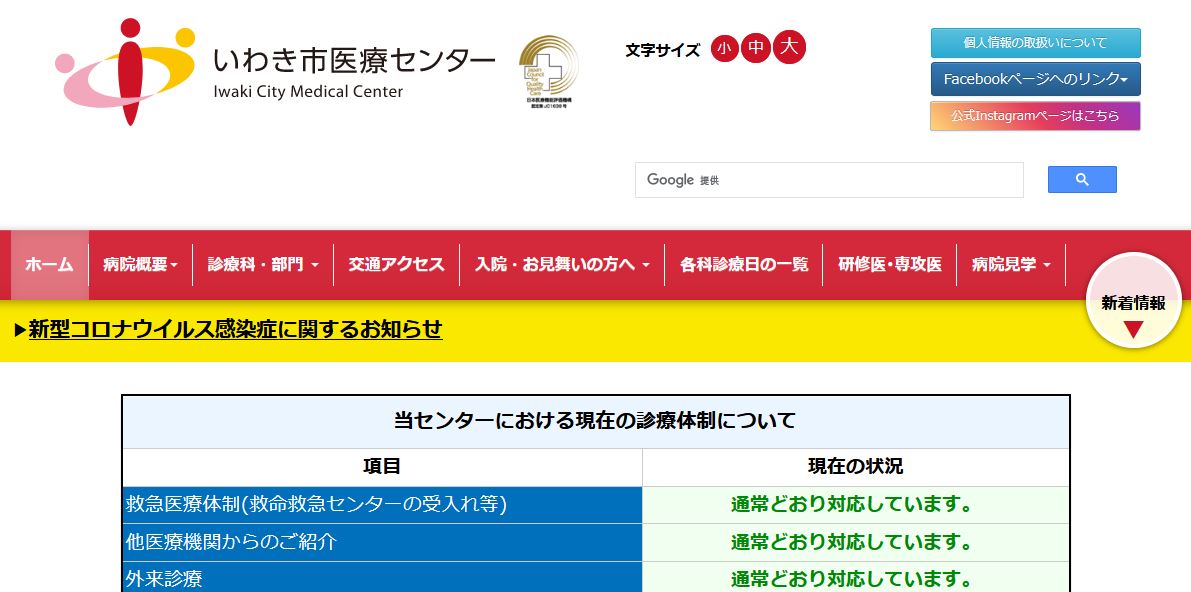Open the 病院見学 dropdown
Screen dimensions: 1191x592
[x=1010, y=265]
